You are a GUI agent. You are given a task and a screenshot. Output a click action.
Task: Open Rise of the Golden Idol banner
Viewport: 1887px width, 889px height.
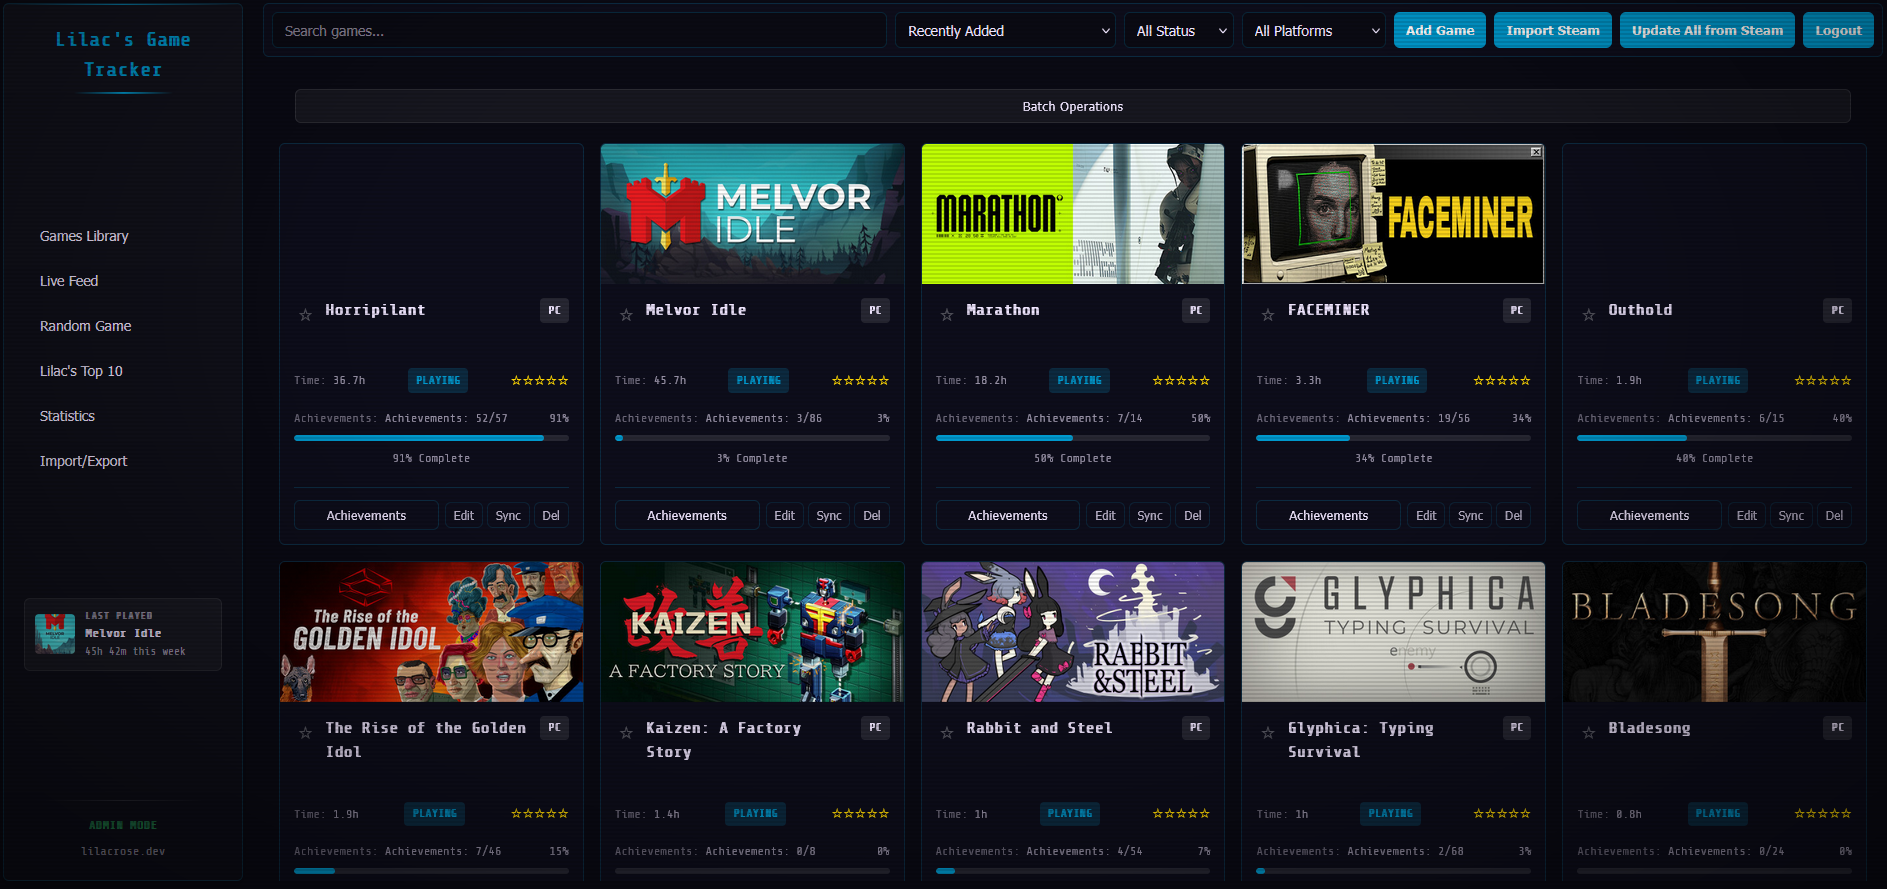pyautogui.click(x=431, y=632)
